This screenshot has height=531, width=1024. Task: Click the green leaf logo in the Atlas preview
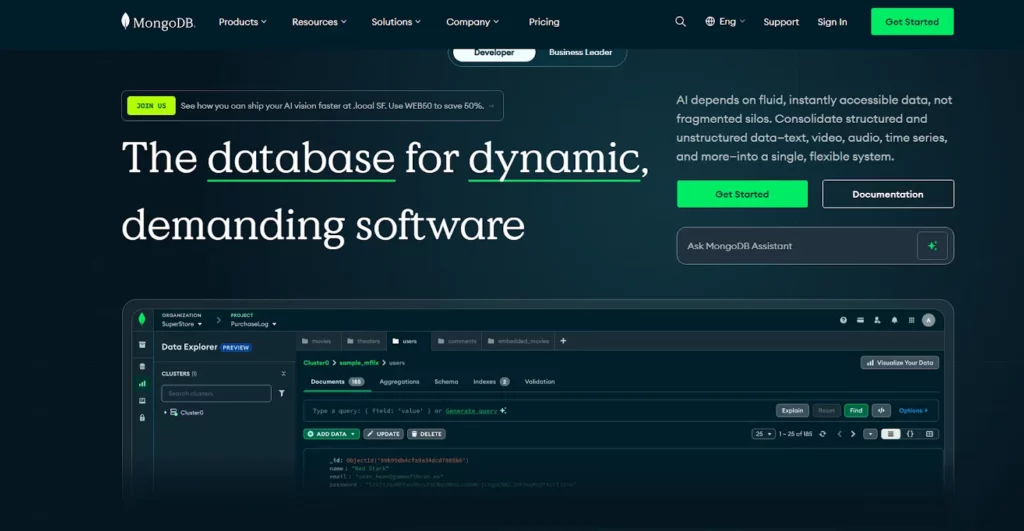coord(142,319)
